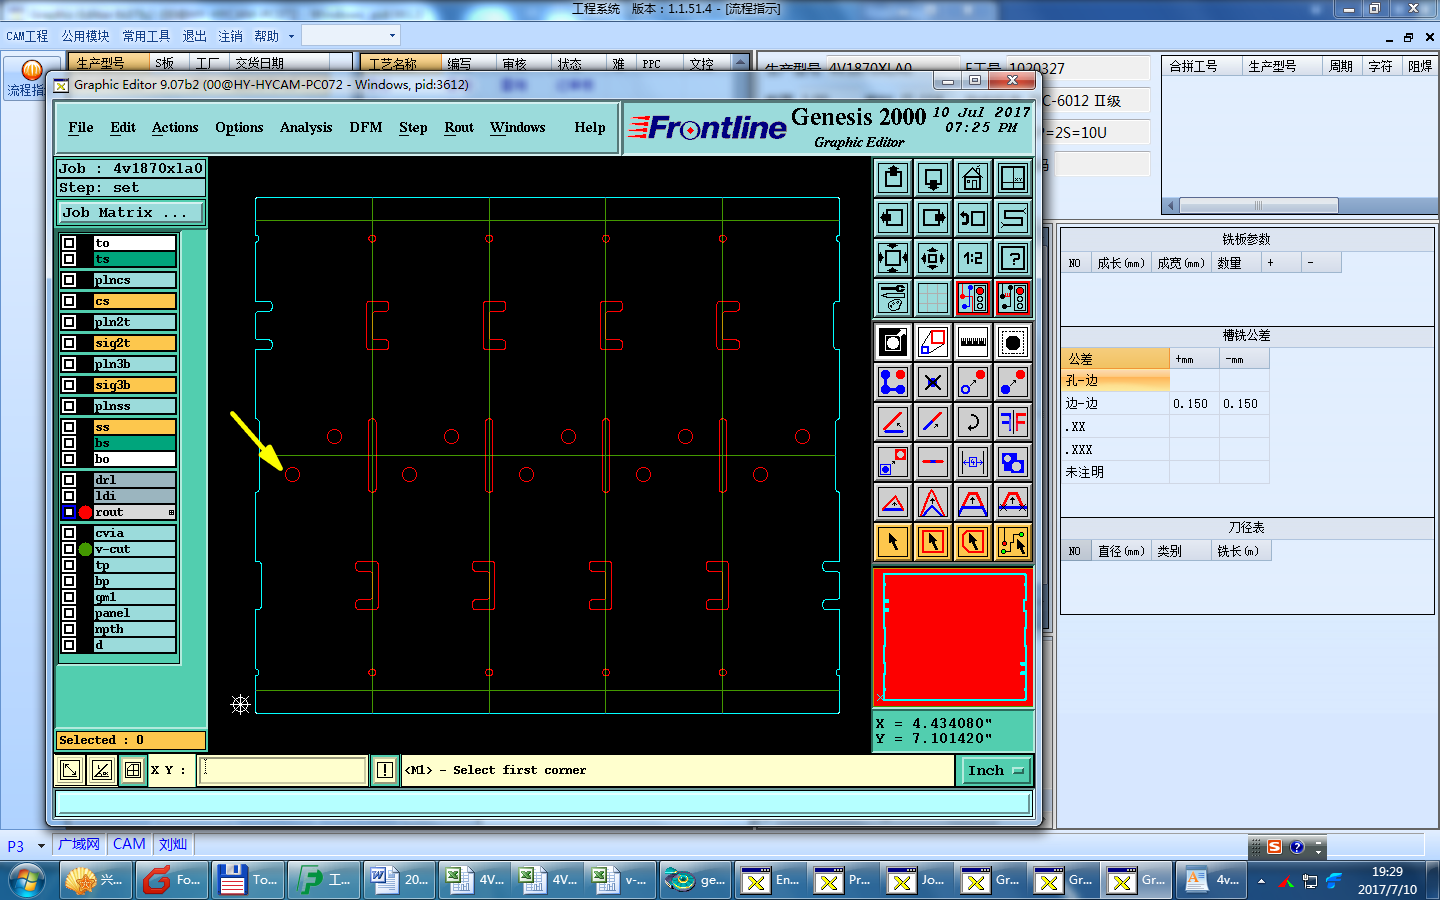Click the 注销 menu item
Viewport: 1440px width, 900px height.
(x=230, y=36)
